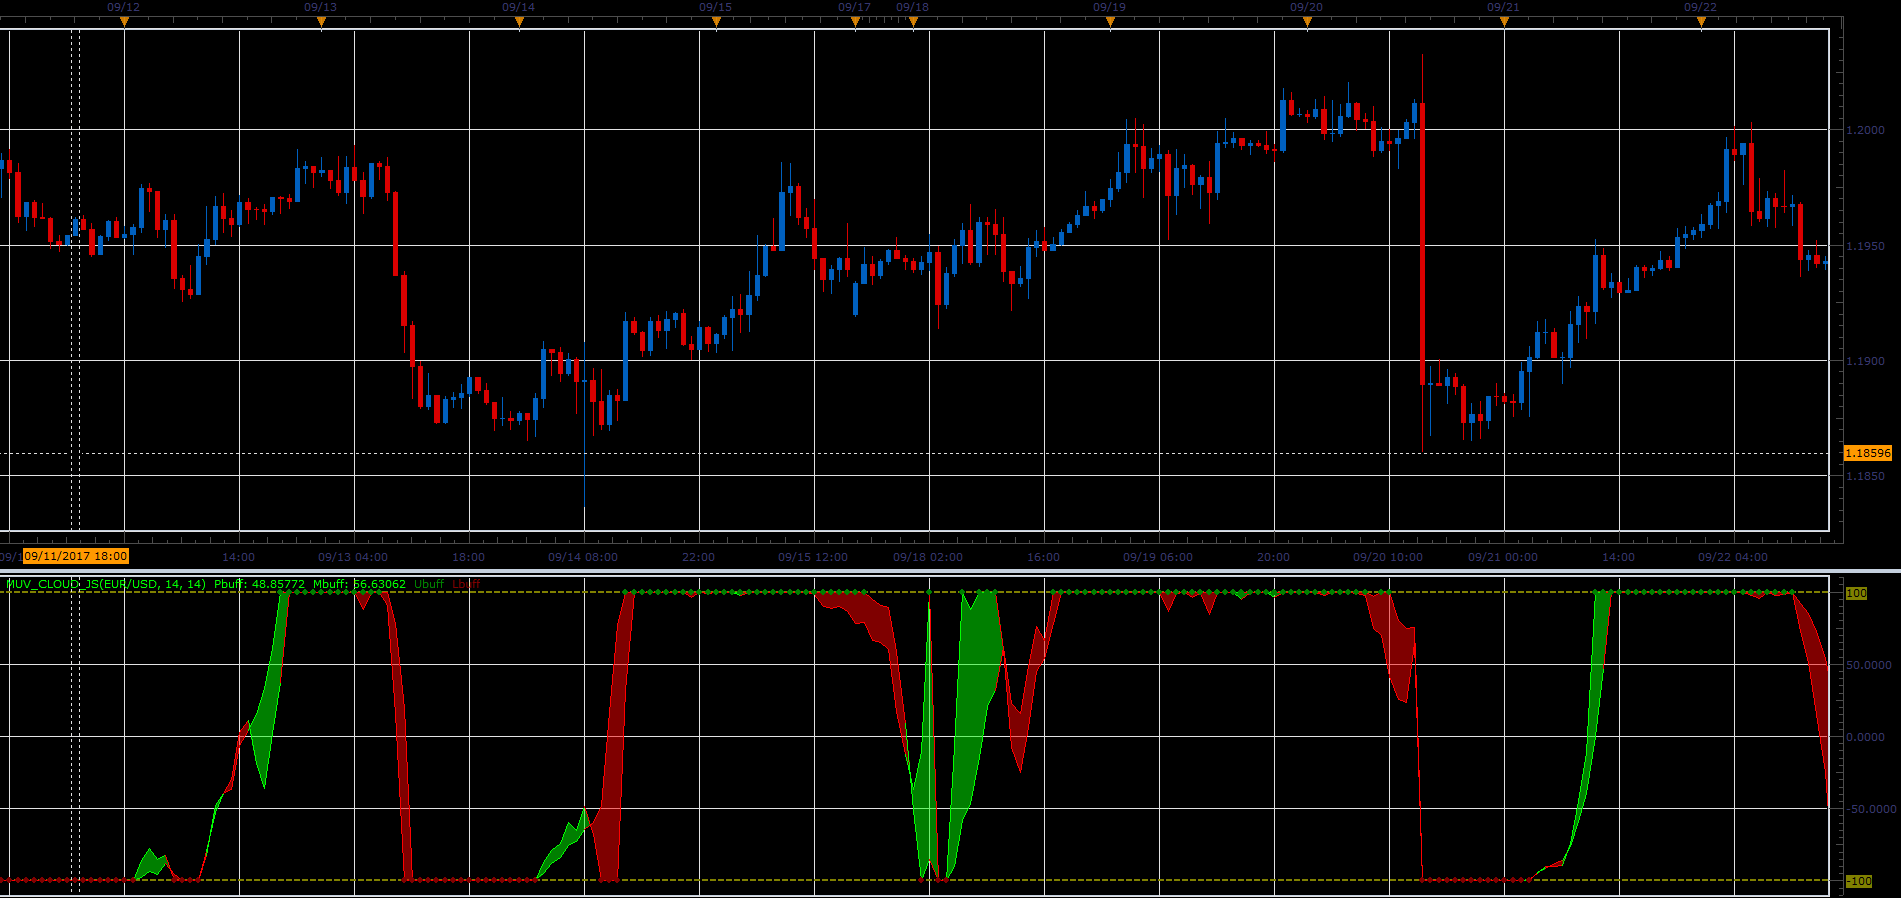Click the orange 1.18596 price label

(1868, 453)
